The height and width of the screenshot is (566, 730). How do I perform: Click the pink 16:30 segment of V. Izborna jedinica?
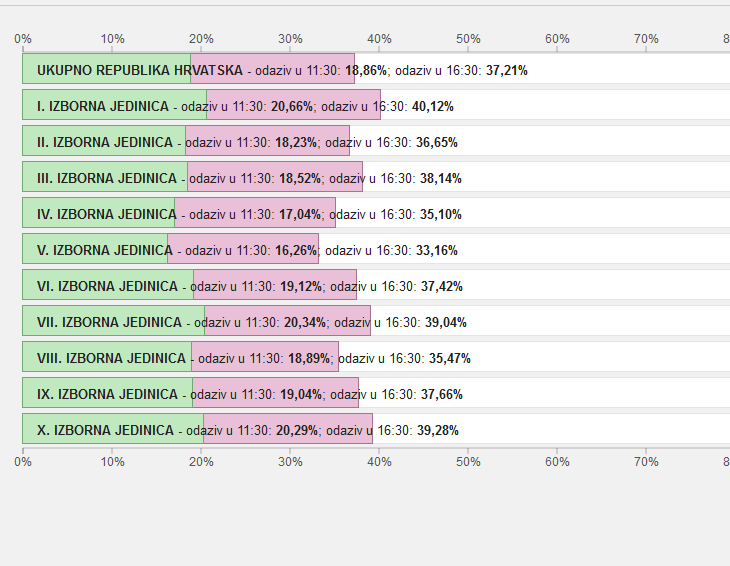click(x=243, y=249)
